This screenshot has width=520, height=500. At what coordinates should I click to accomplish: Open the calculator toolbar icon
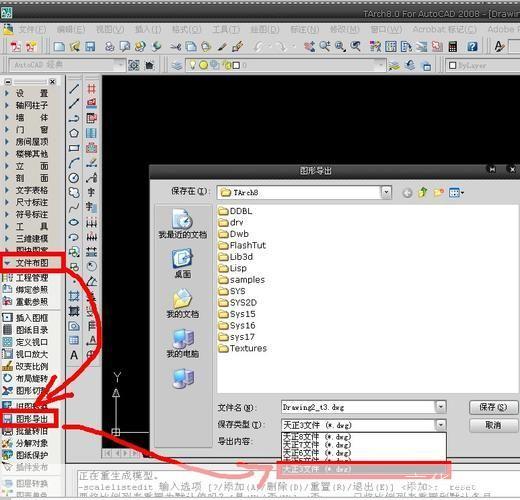pyautogui.click(x=453, y=46)
